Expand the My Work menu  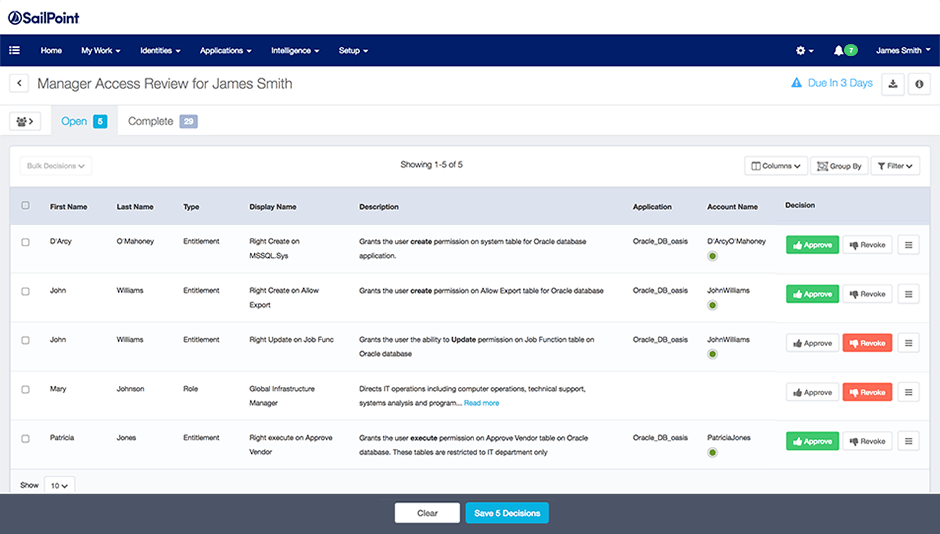pos(101,50)
